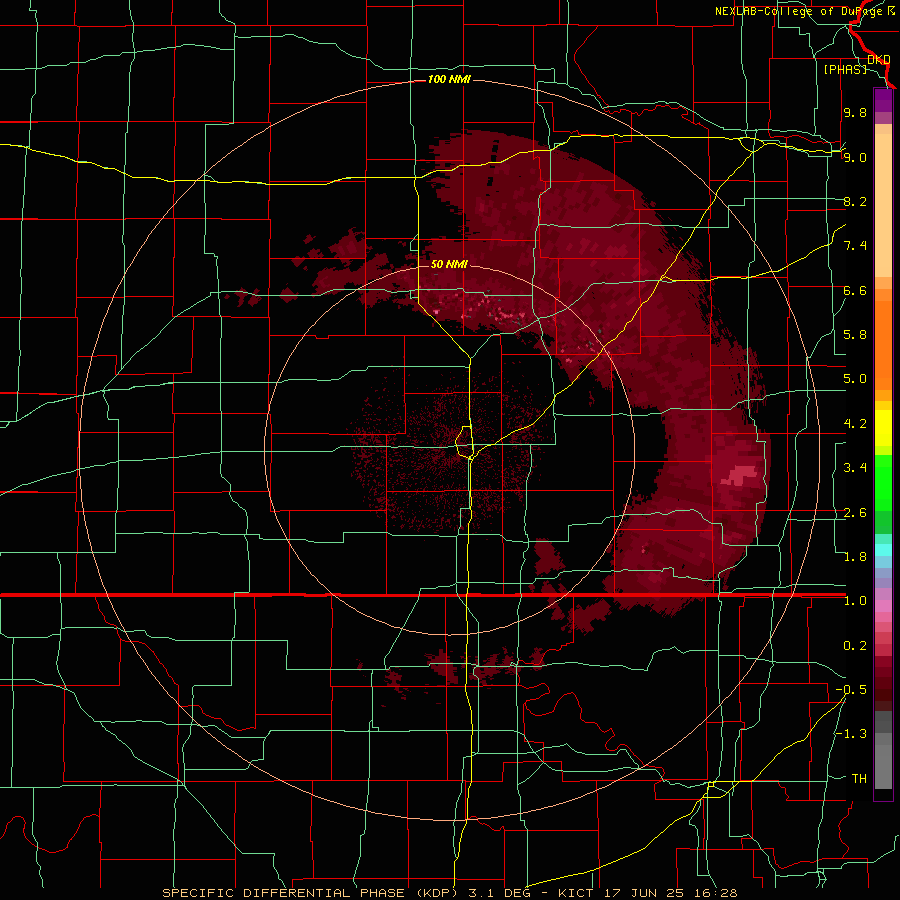Click the 9.8 value on the color scale
The height and width of the screenshot is (900, 900).
point(855,112)
